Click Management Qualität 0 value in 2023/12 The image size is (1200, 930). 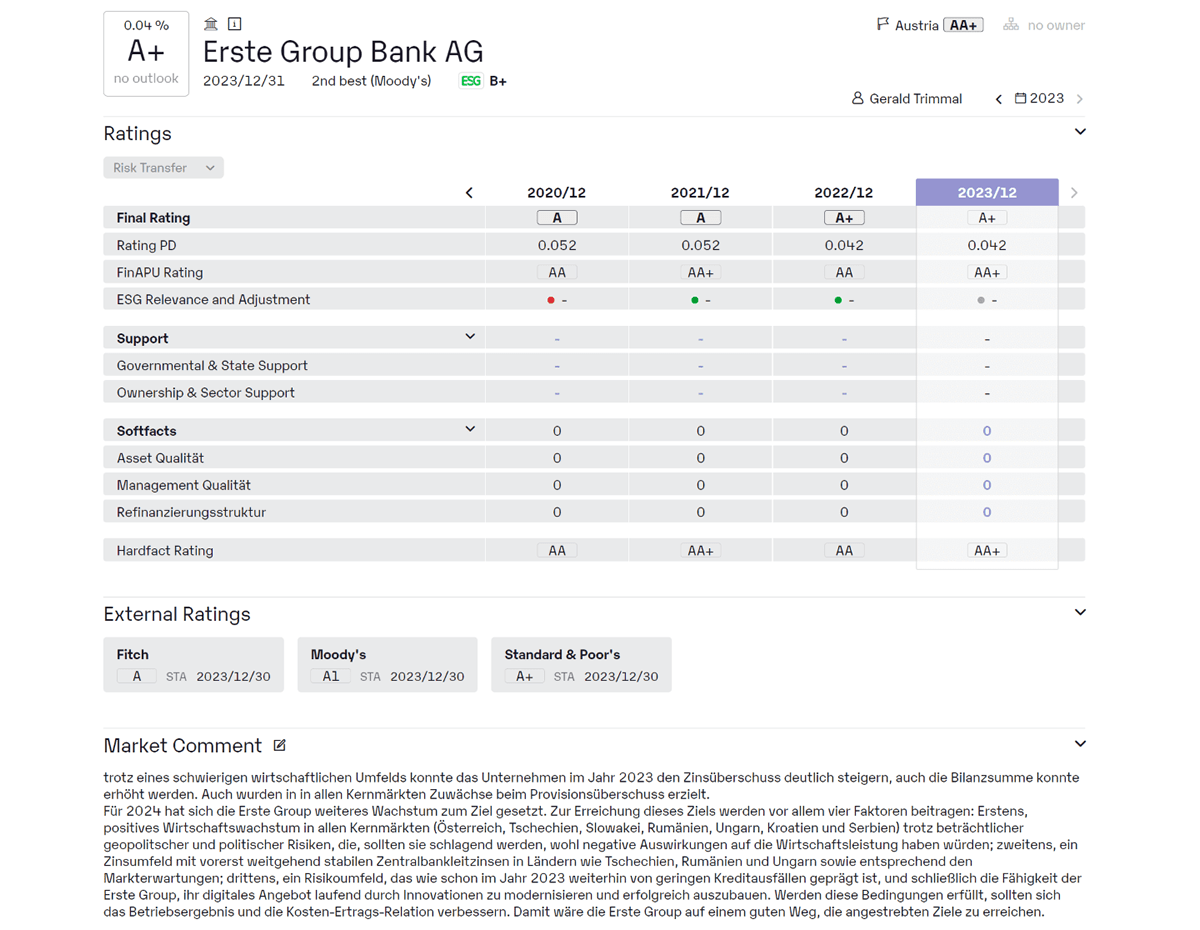pos(987,485)
